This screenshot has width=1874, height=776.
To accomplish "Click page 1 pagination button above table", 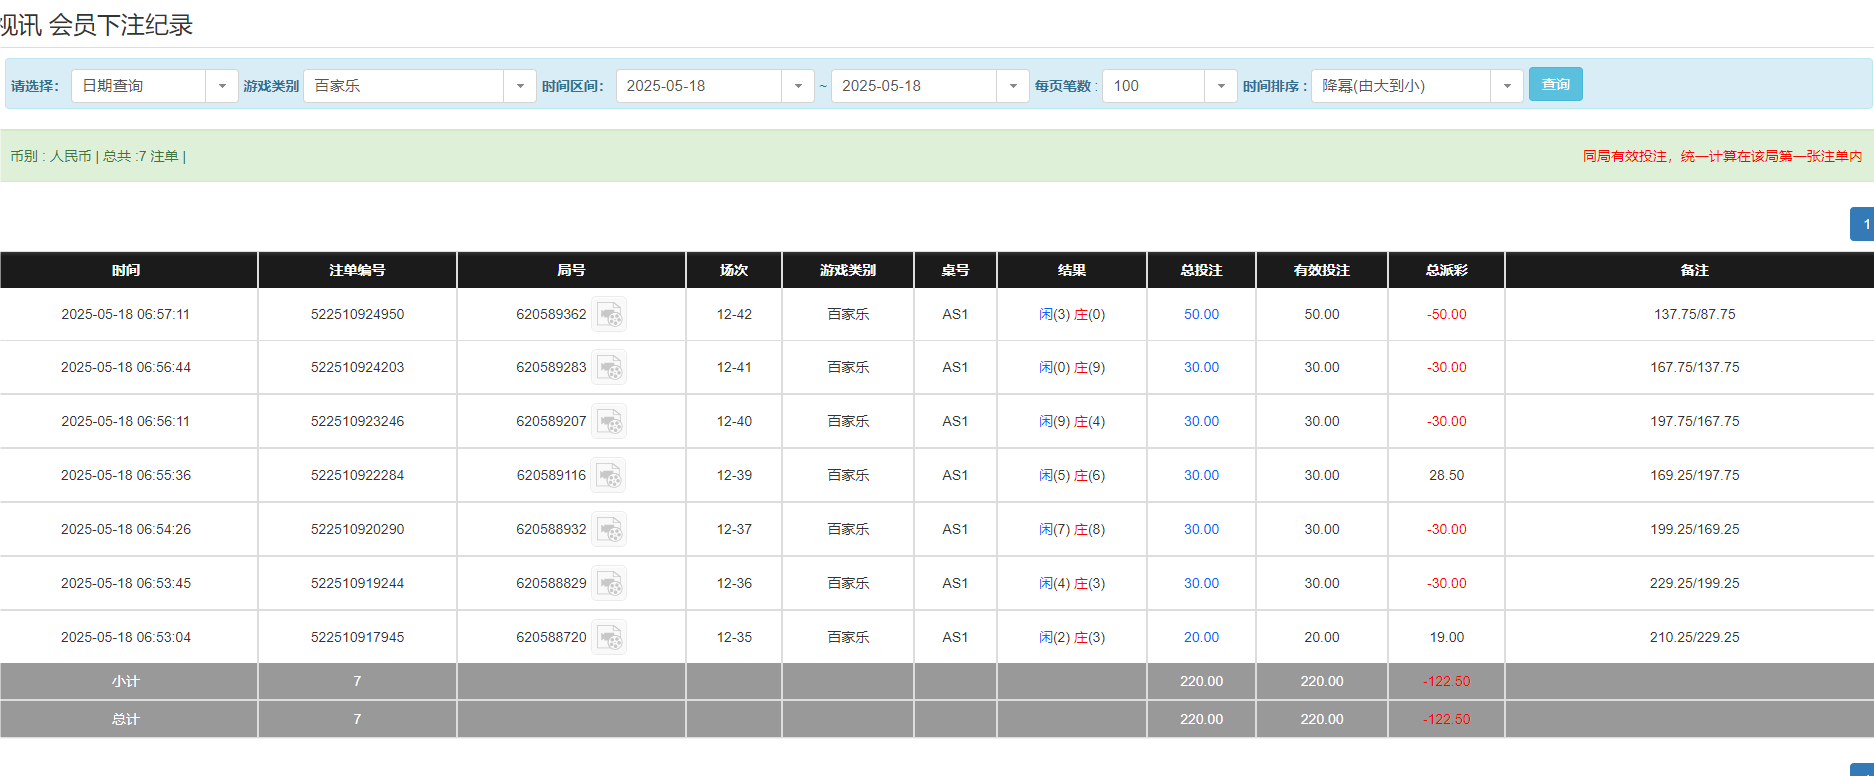I will 1863,224.
